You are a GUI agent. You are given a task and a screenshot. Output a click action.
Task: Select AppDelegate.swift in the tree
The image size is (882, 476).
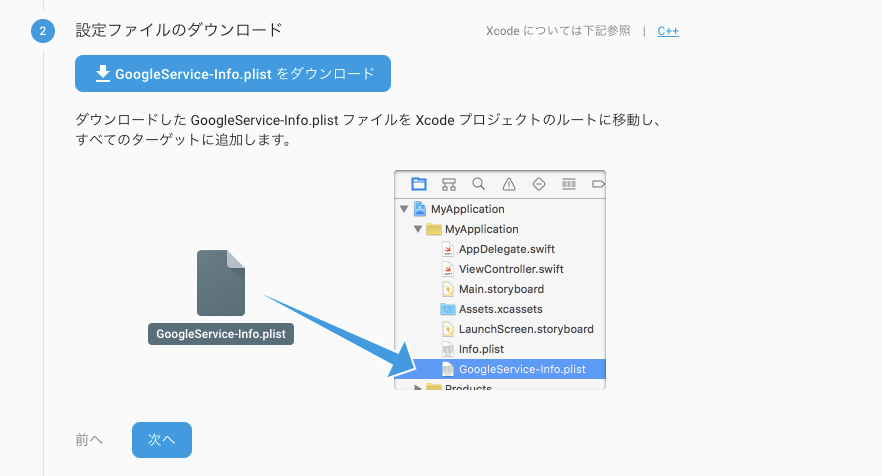[x=507, y=249]
